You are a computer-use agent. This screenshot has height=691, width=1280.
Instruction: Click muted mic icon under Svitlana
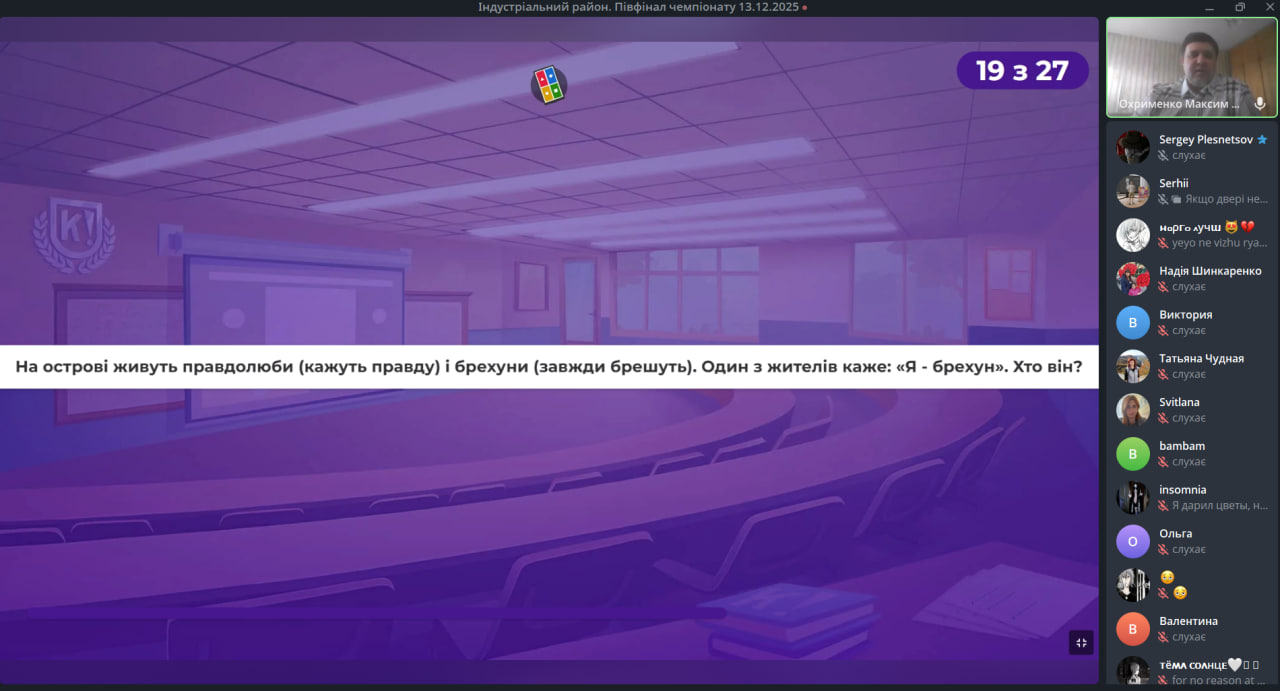[1163, 418]
